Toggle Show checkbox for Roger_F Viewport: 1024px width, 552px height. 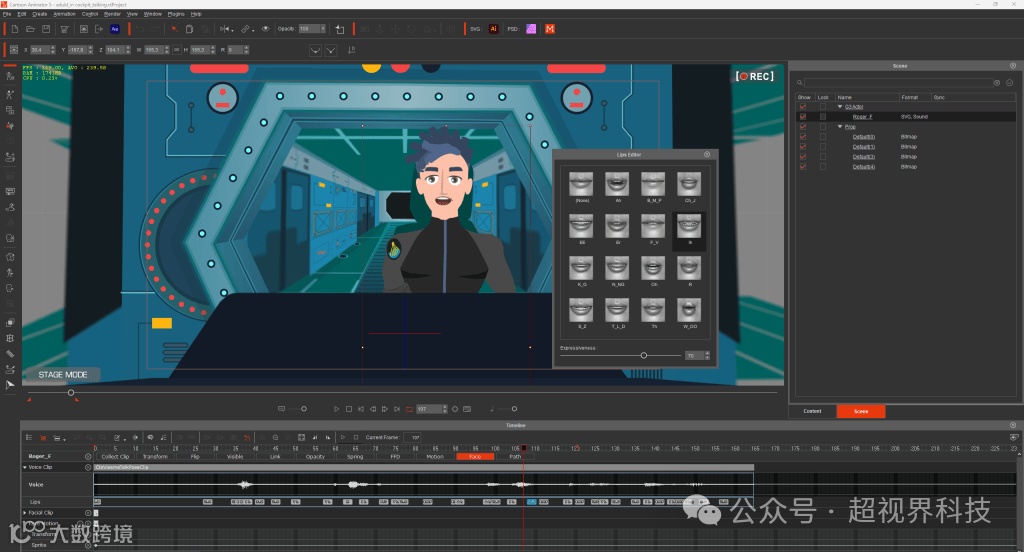tap(803, 116)
